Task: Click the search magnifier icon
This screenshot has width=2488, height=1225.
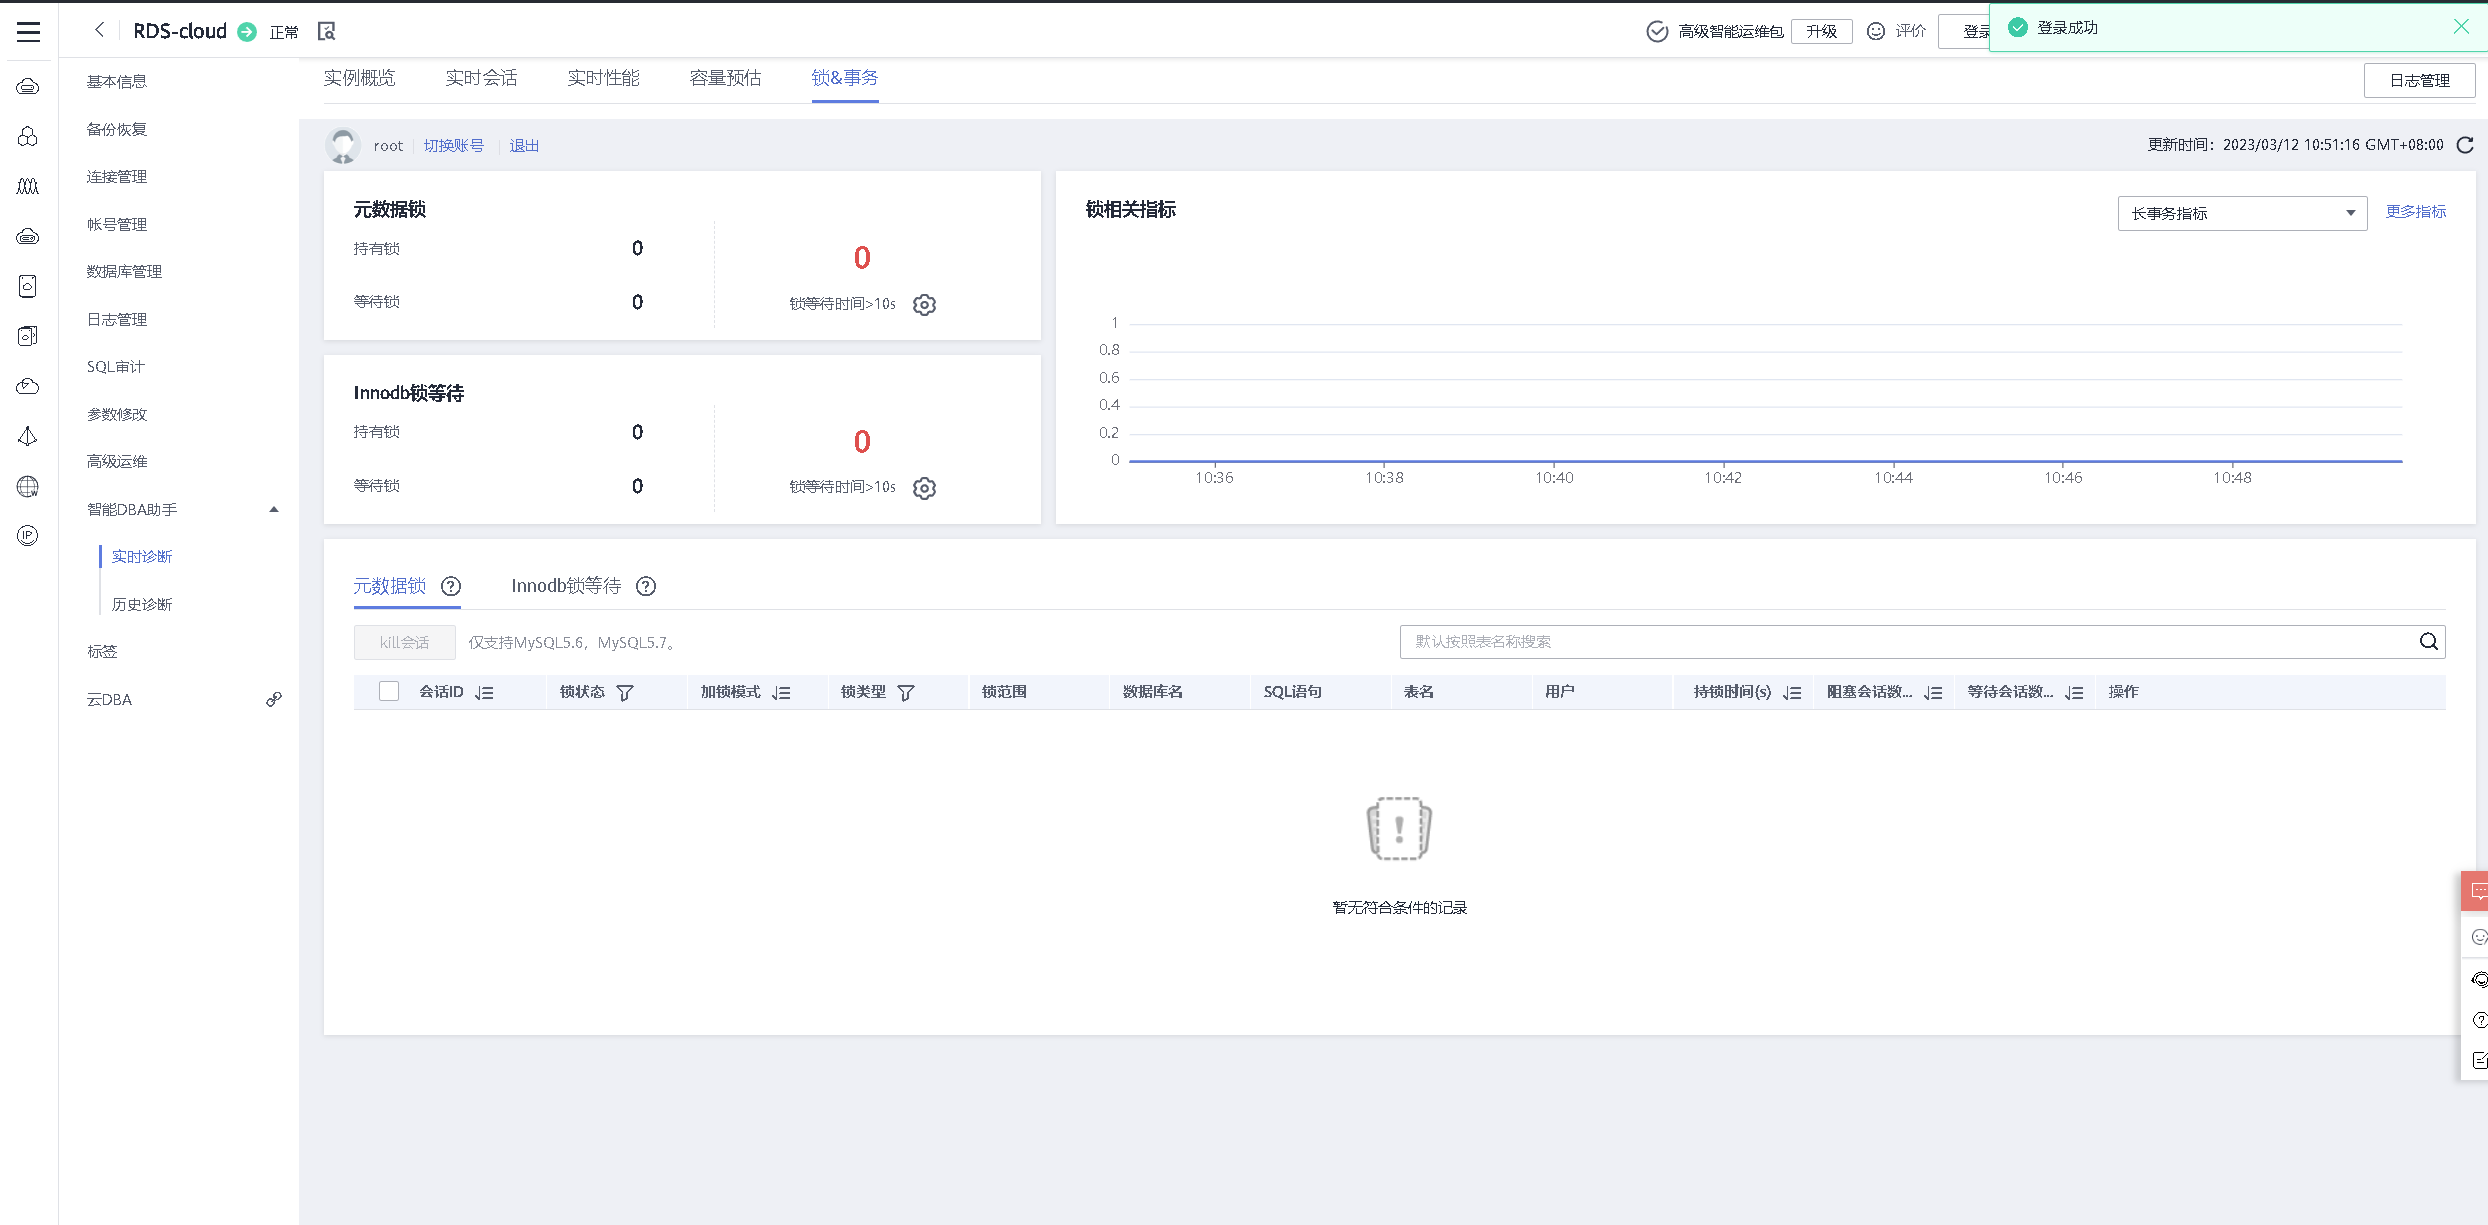Action: pyautogui.click(x=2428, y=642)
